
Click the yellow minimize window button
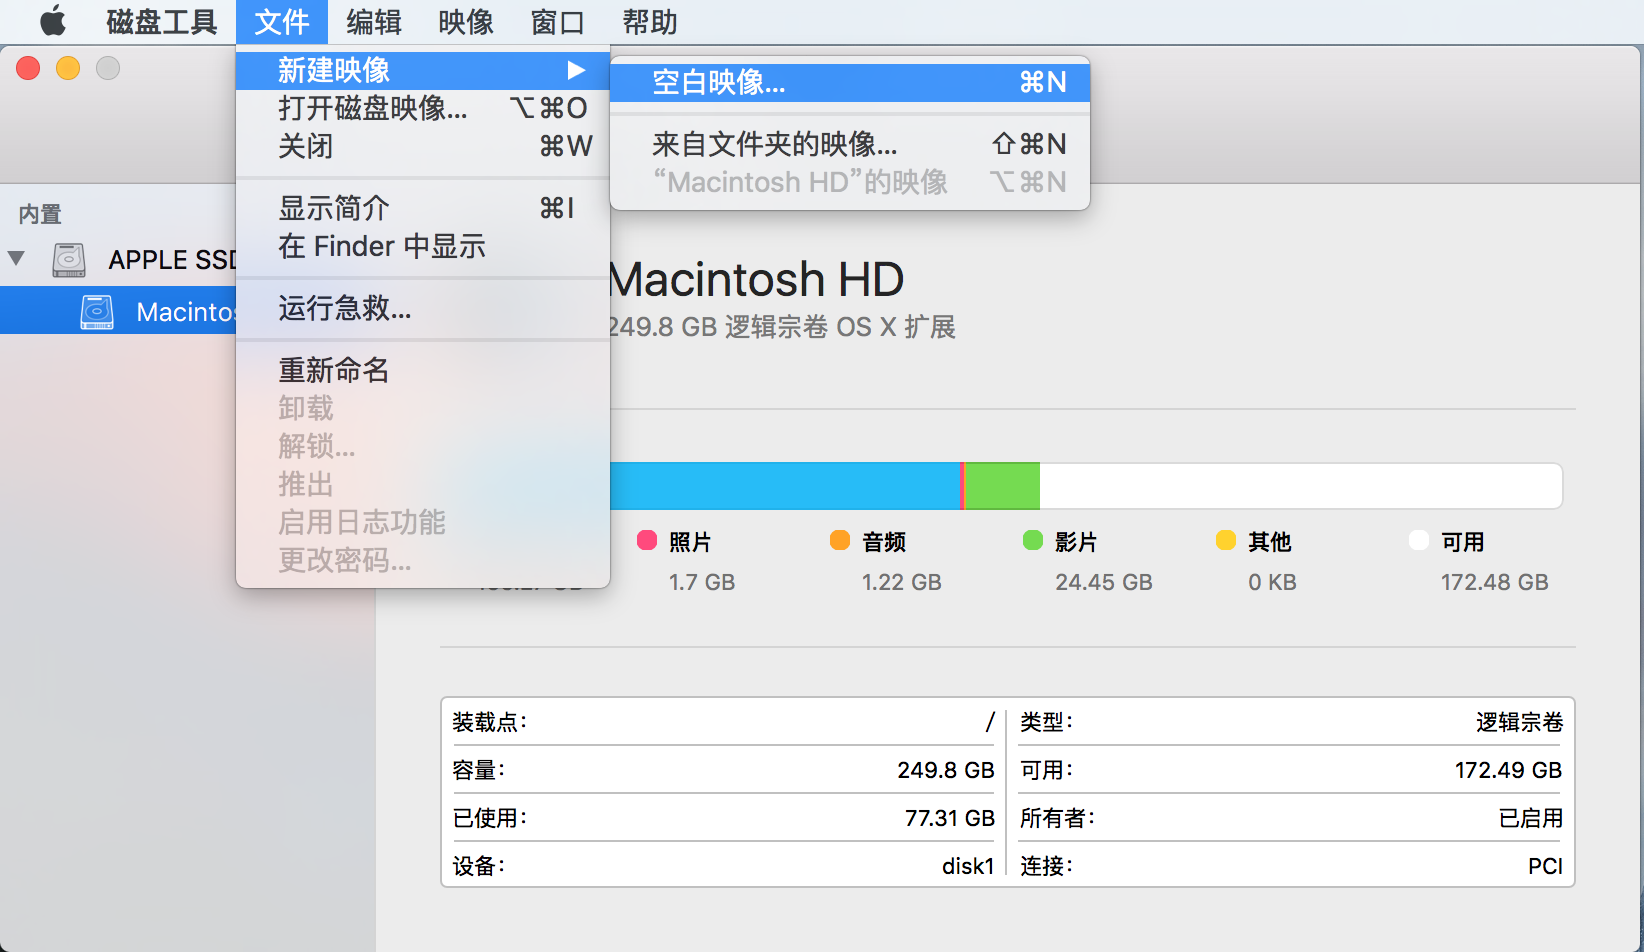pyautogui.click(x=68, y=68)
